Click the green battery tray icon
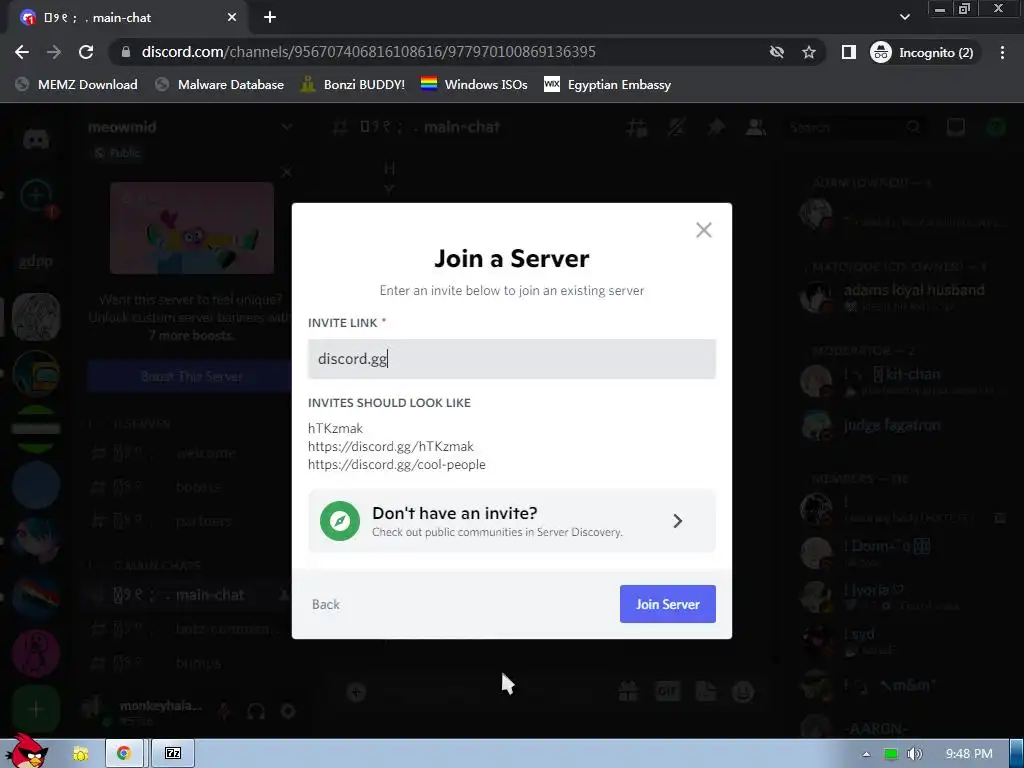The width and height of the screenshot is (1024, 768). click(891, 754)
